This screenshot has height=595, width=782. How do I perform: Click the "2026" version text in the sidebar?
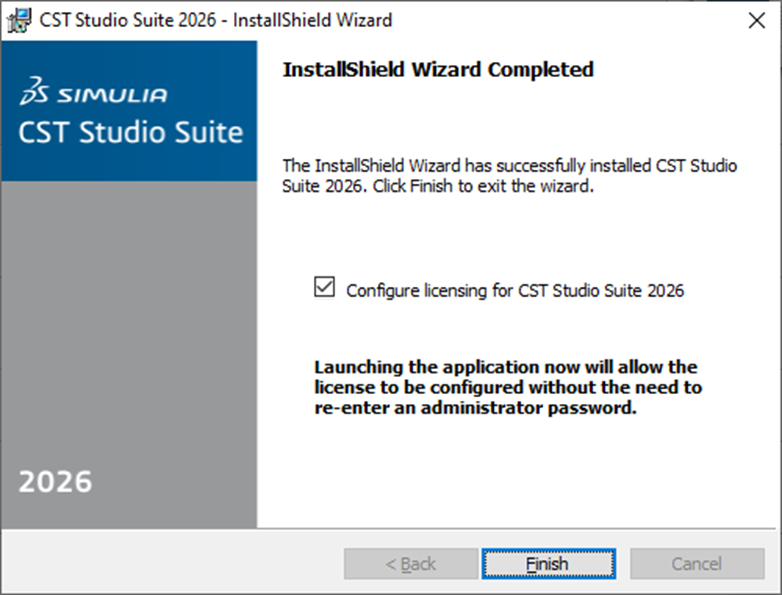56,481
